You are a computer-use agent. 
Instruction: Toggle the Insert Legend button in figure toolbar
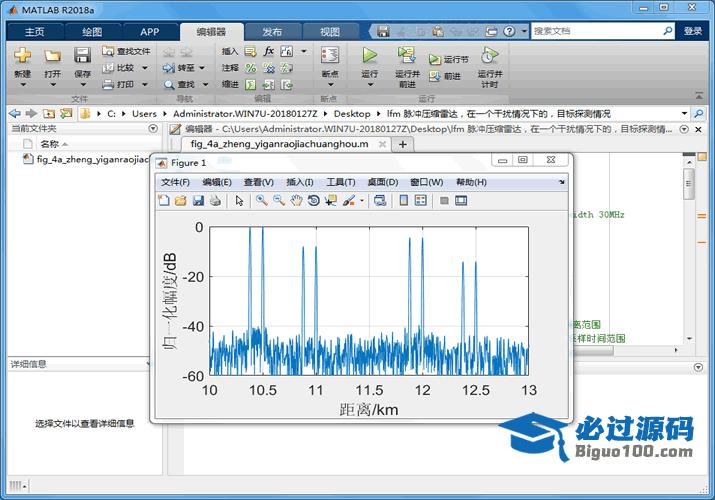421,201
